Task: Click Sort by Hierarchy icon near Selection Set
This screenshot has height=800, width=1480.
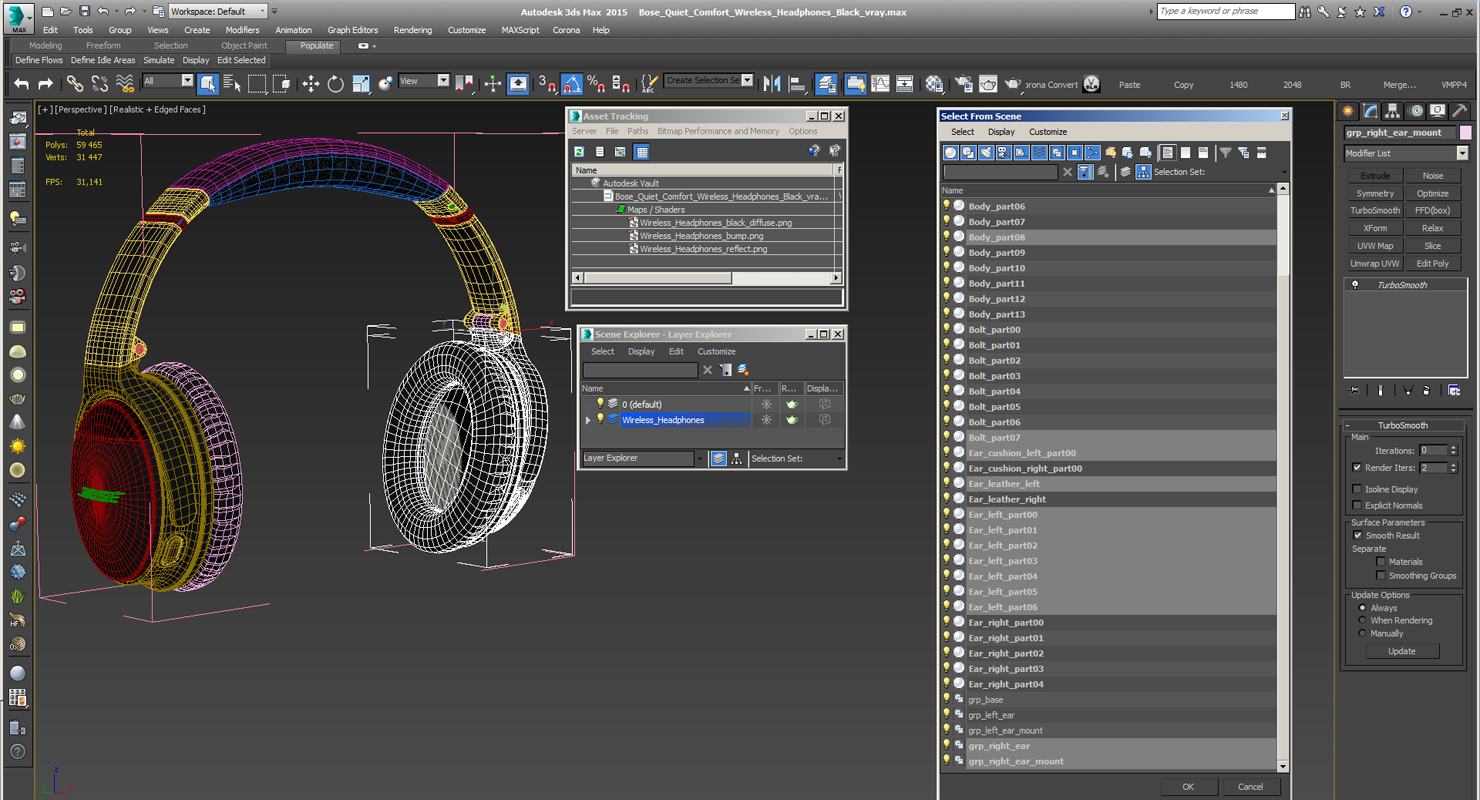Action: point(1143,172)
